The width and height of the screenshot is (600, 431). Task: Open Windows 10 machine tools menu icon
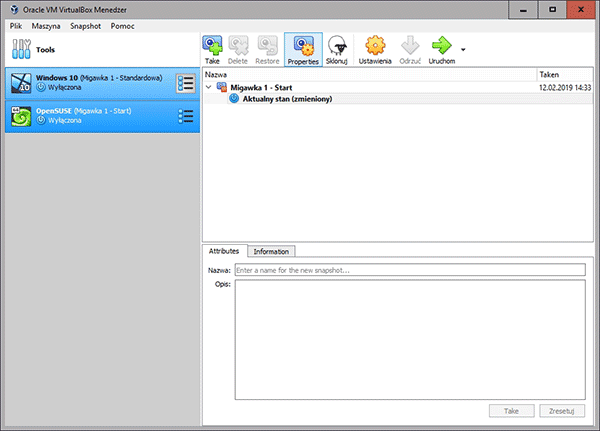[x=186, y=83]
